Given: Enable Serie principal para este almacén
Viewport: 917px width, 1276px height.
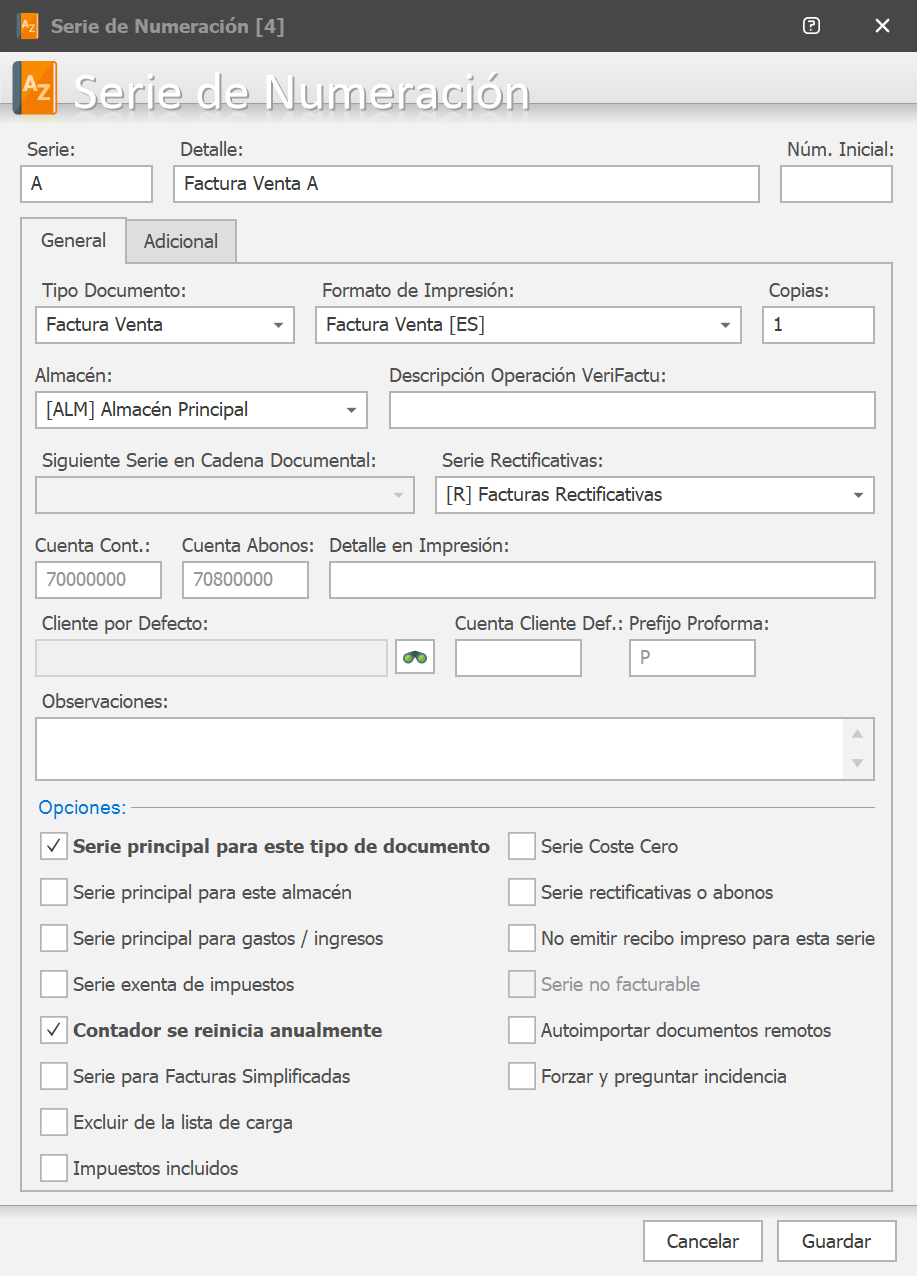Looking at the screenshot, I should [54, 892].
